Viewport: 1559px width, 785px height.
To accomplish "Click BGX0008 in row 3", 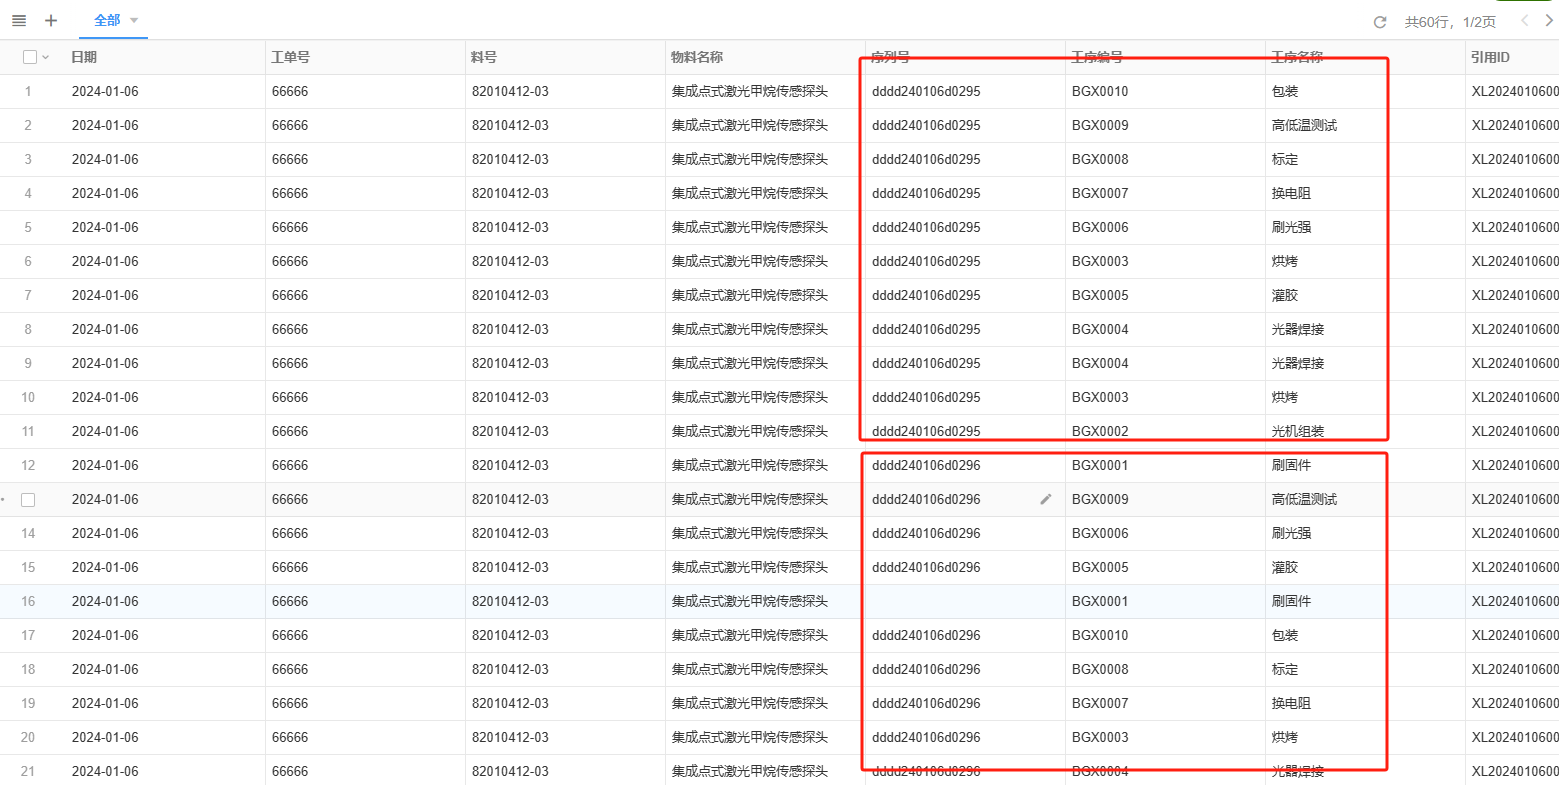I will coord(1100,159).
